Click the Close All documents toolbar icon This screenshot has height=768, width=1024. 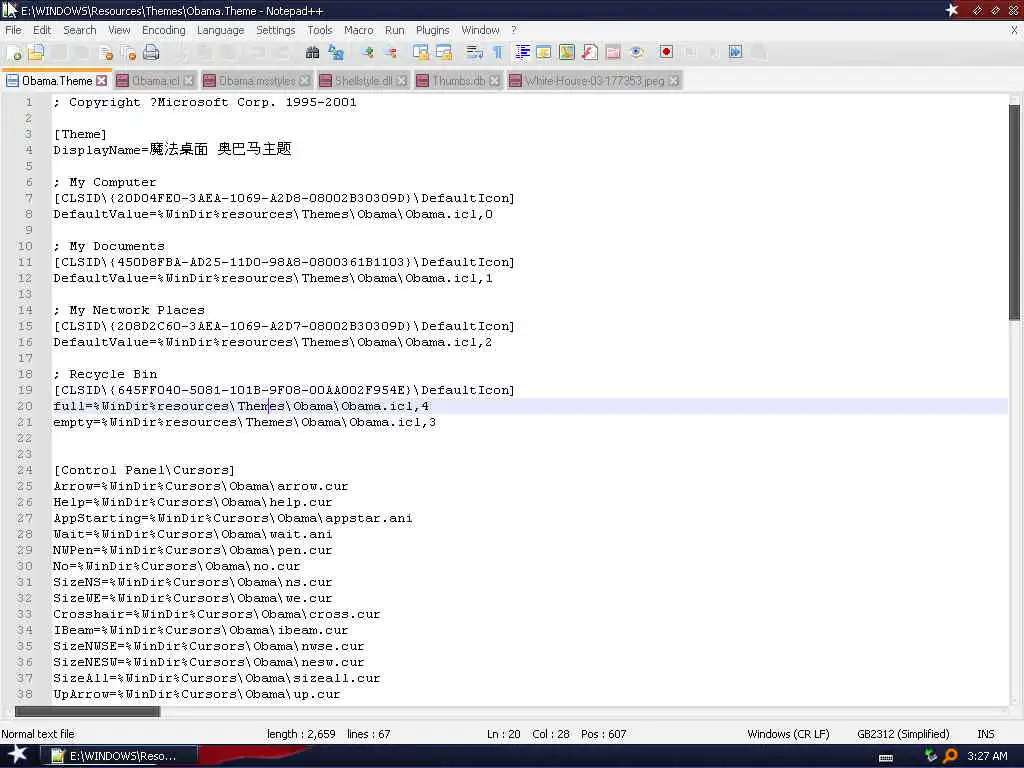click(x=128, y=53)
